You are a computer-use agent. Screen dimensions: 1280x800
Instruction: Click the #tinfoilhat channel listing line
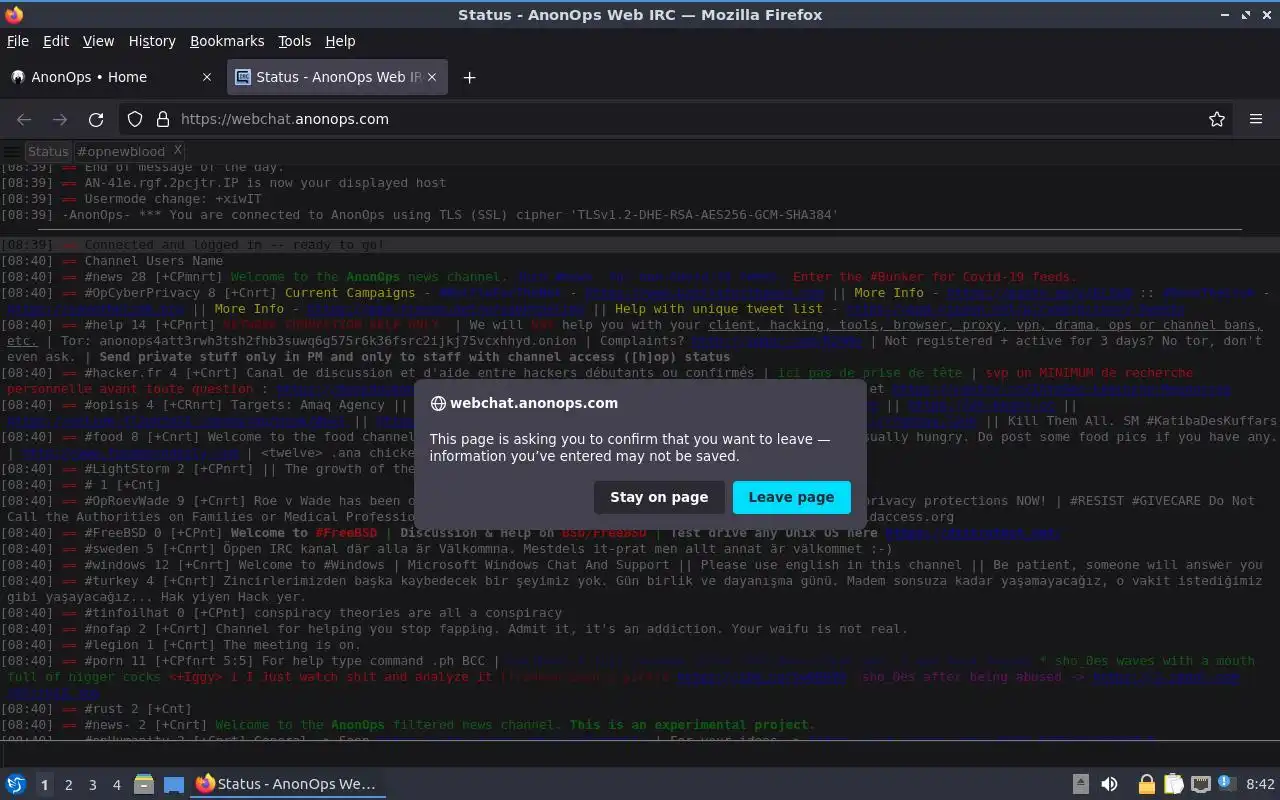(x=281, y=613)
